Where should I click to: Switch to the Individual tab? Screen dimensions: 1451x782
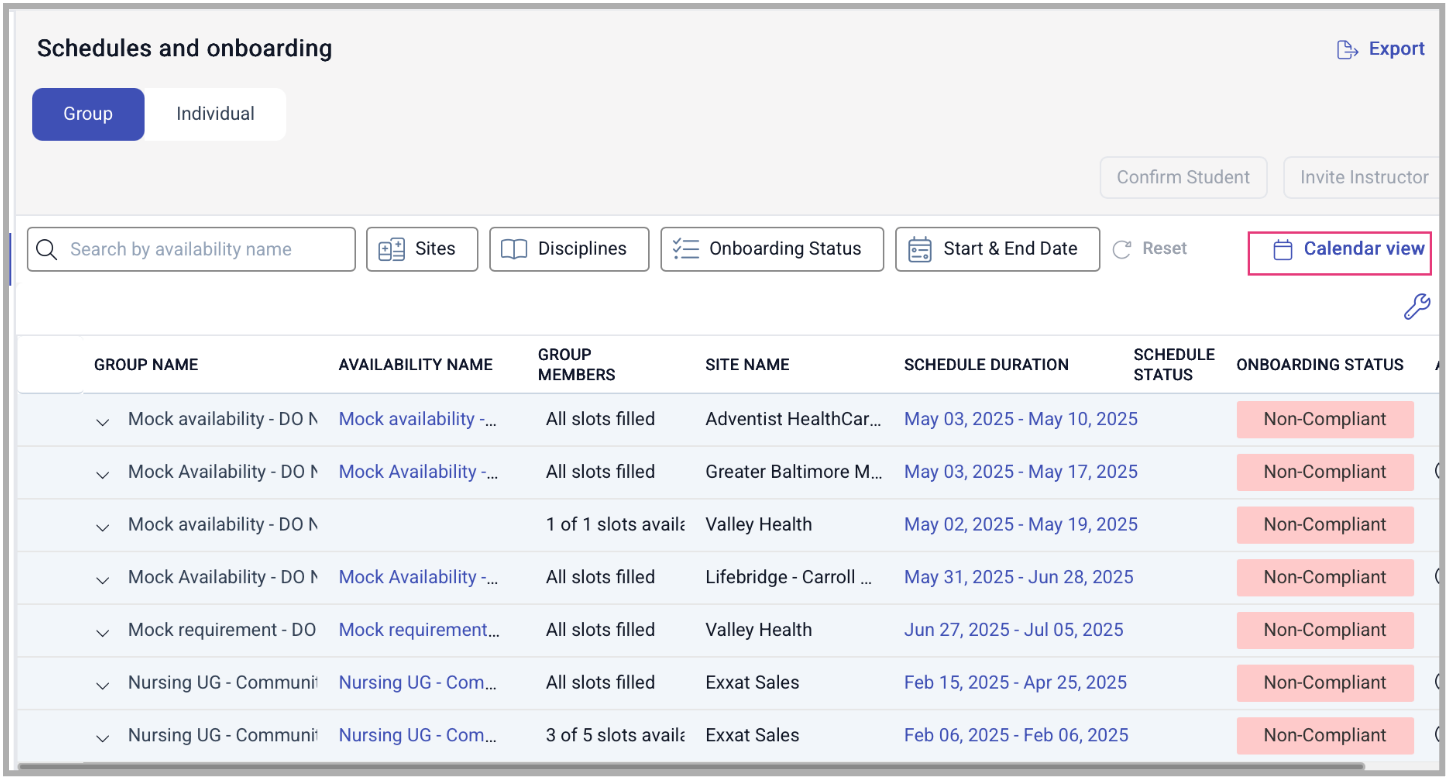pos(215,114)
